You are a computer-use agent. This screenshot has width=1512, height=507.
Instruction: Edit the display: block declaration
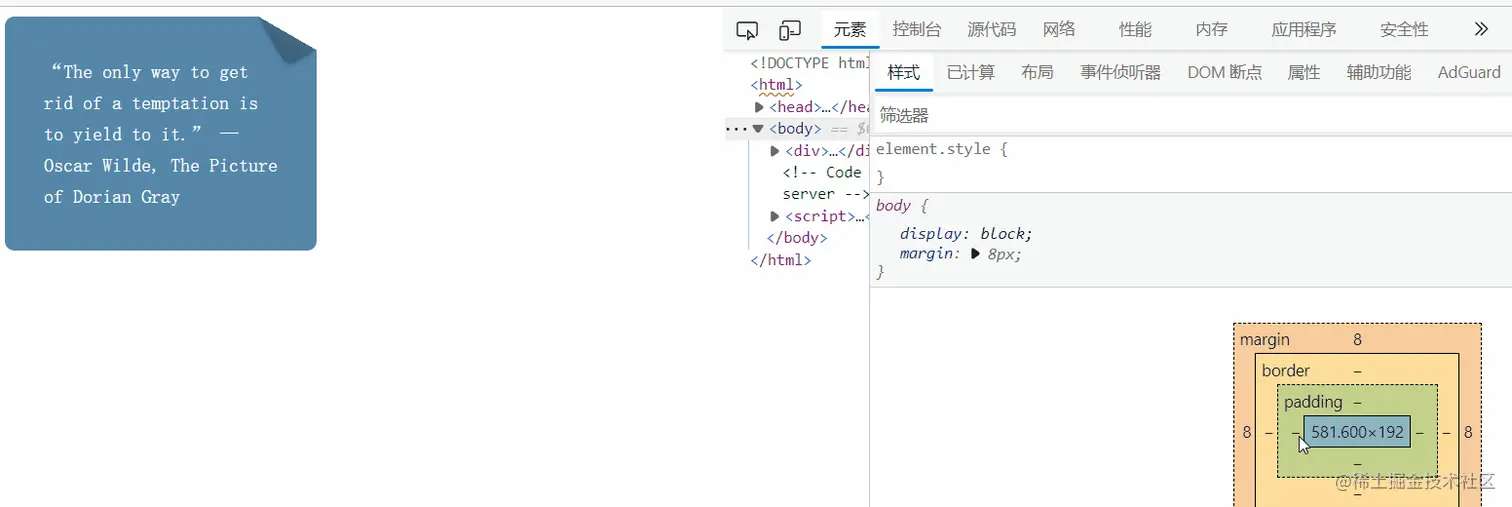click(x=966, y=234)
